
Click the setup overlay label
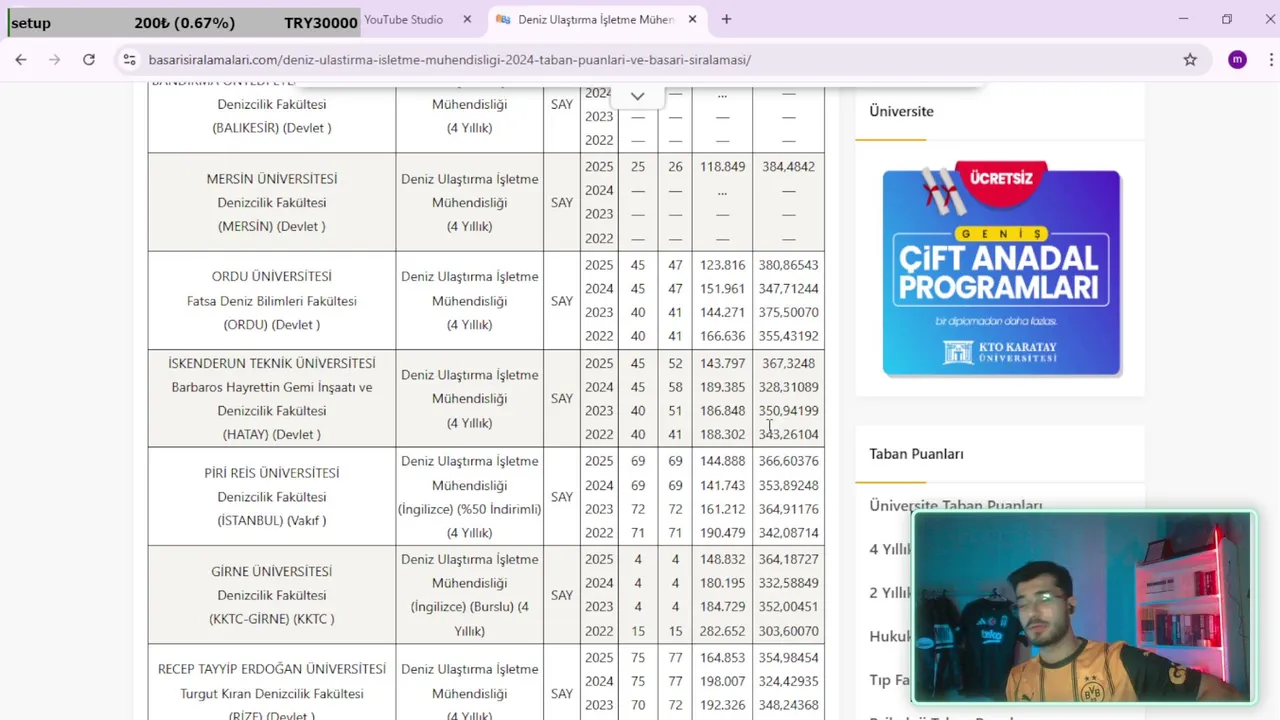click(x=31, y=23)
